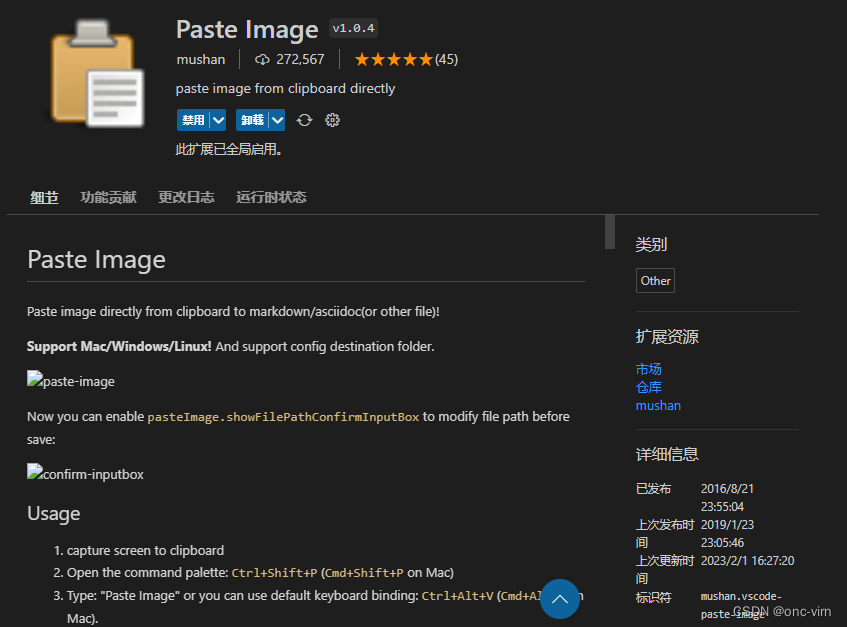Open the 仓库 repository link
The height and width of the screenshot is (627, 847).
[x=648, y=387]
